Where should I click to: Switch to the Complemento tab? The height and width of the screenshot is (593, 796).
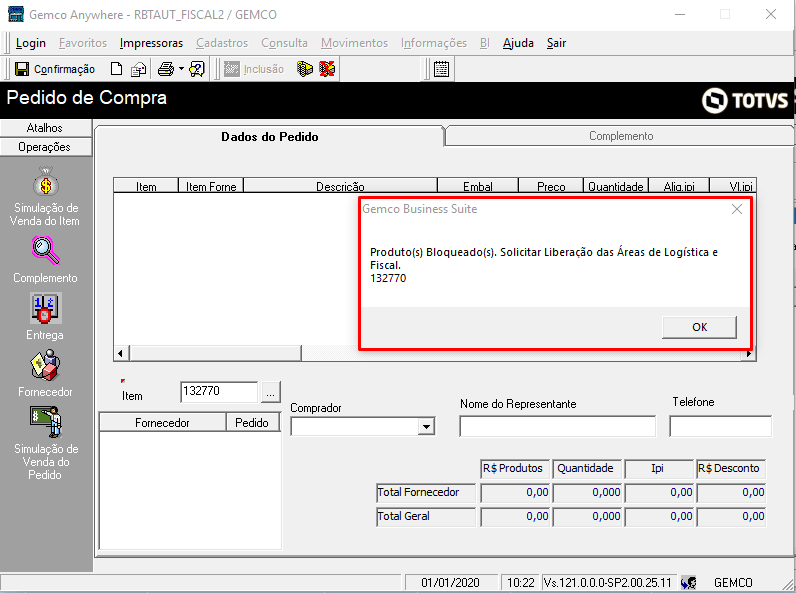(x=620, y=136)
